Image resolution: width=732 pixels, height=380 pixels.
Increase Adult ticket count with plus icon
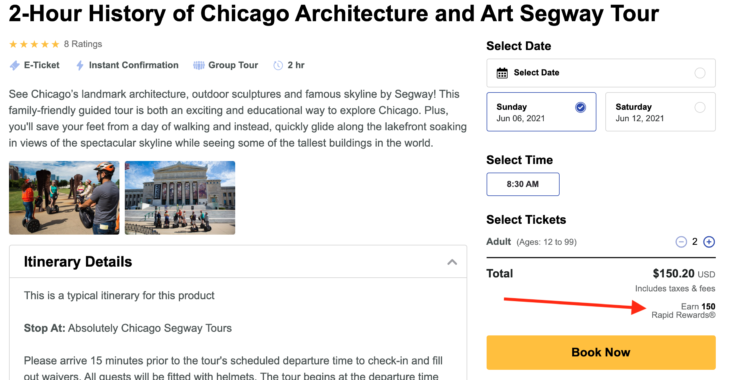(x=709, y=242)
